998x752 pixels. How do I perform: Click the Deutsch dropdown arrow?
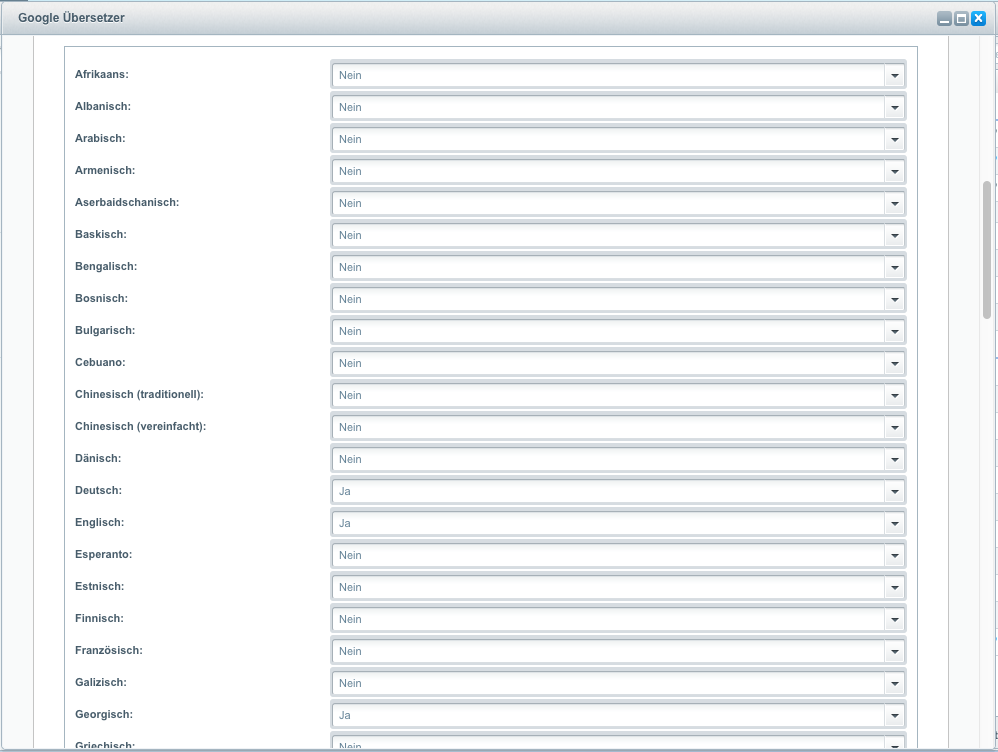click(x=894, y=491)
